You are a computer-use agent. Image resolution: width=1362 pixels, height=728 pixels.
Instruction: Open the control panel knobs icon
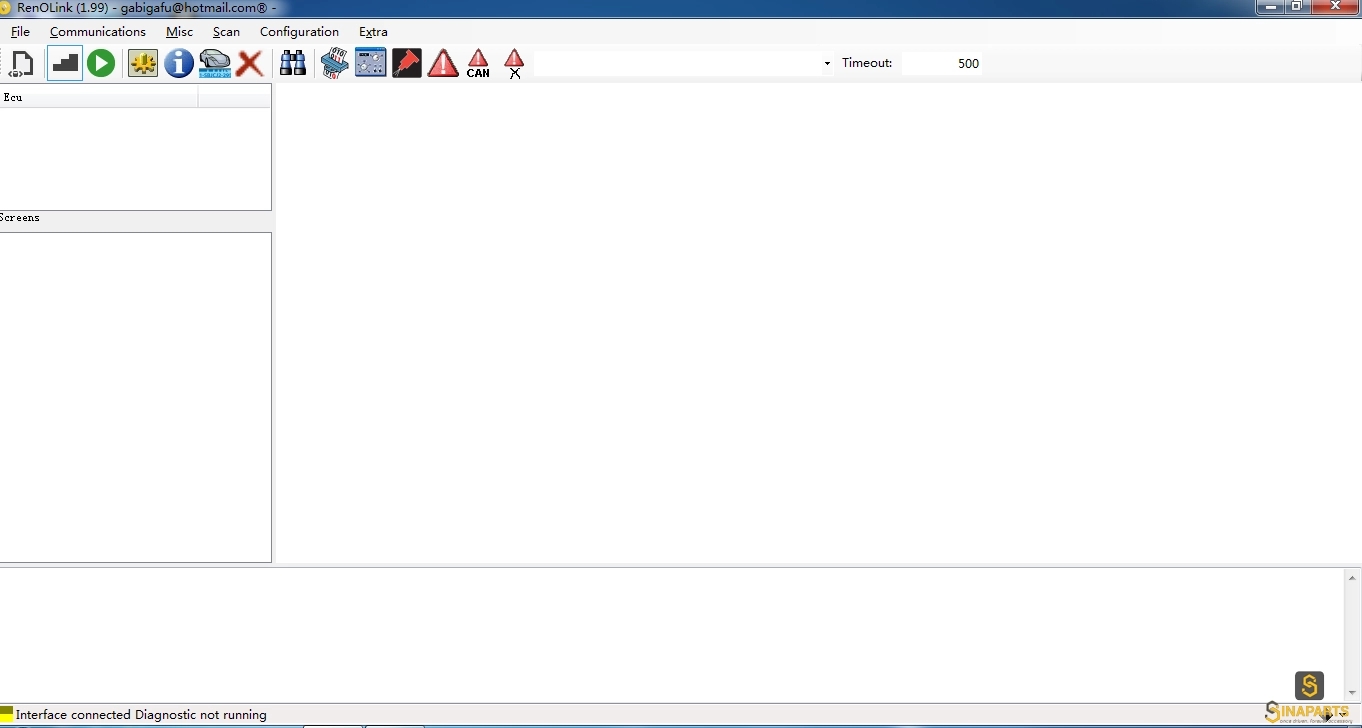(x=371, y=63)
